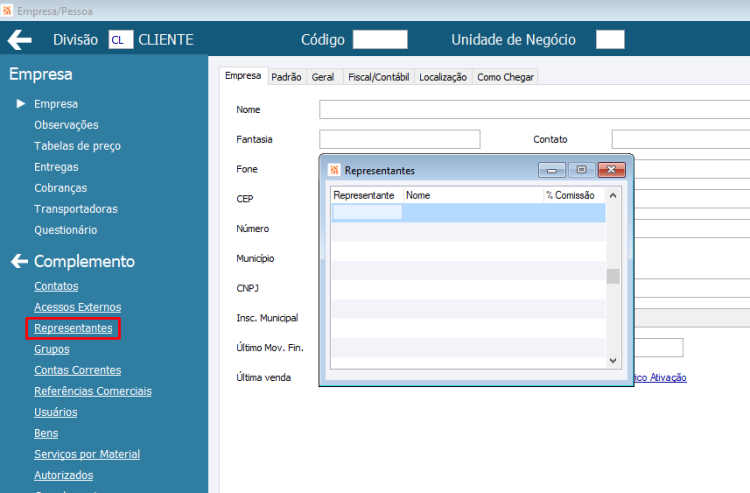Open the Fiscal/Contábil tab
Image resolution: width=750 pixels, height=493 pixels.
(378, 77)
